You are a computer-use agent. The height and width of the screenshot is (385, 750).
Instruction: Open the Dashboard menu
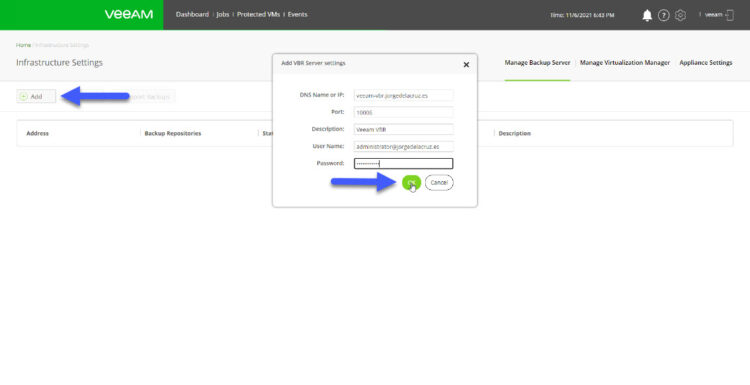(x=192, y=14)
